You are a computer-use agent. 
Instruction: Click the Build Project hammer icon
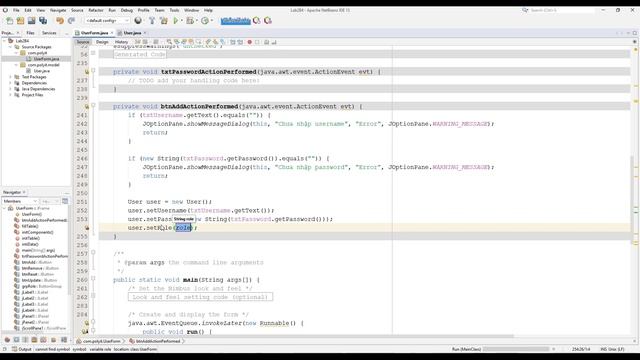pyautogui.click(x=152, y=20)
